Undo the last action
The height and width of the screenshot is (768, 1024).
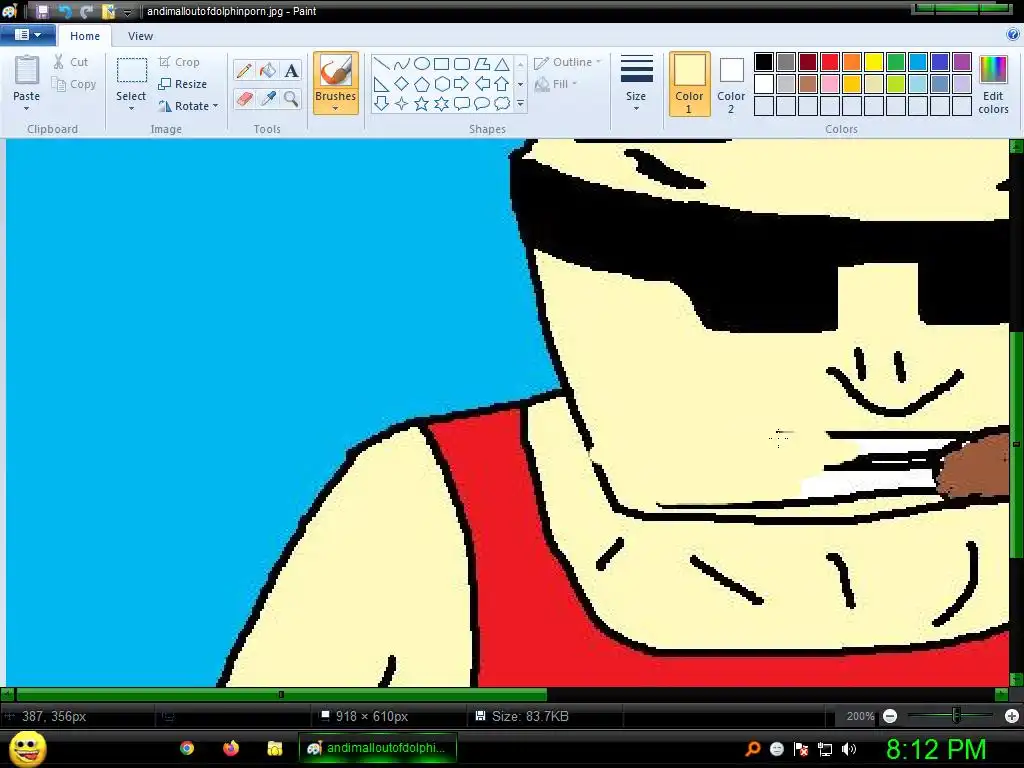65,11
